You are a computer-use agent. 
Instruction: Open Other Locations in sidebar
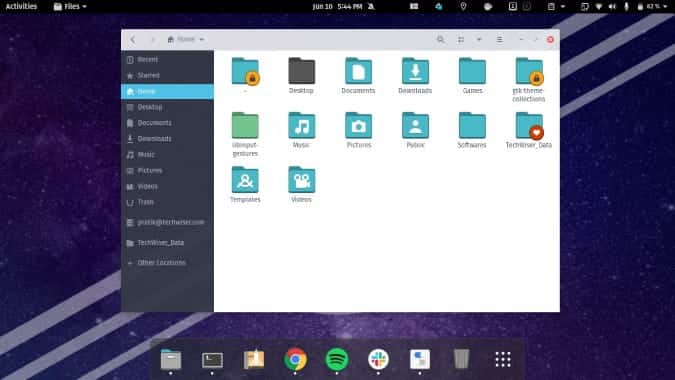click(x=167, y=263)
